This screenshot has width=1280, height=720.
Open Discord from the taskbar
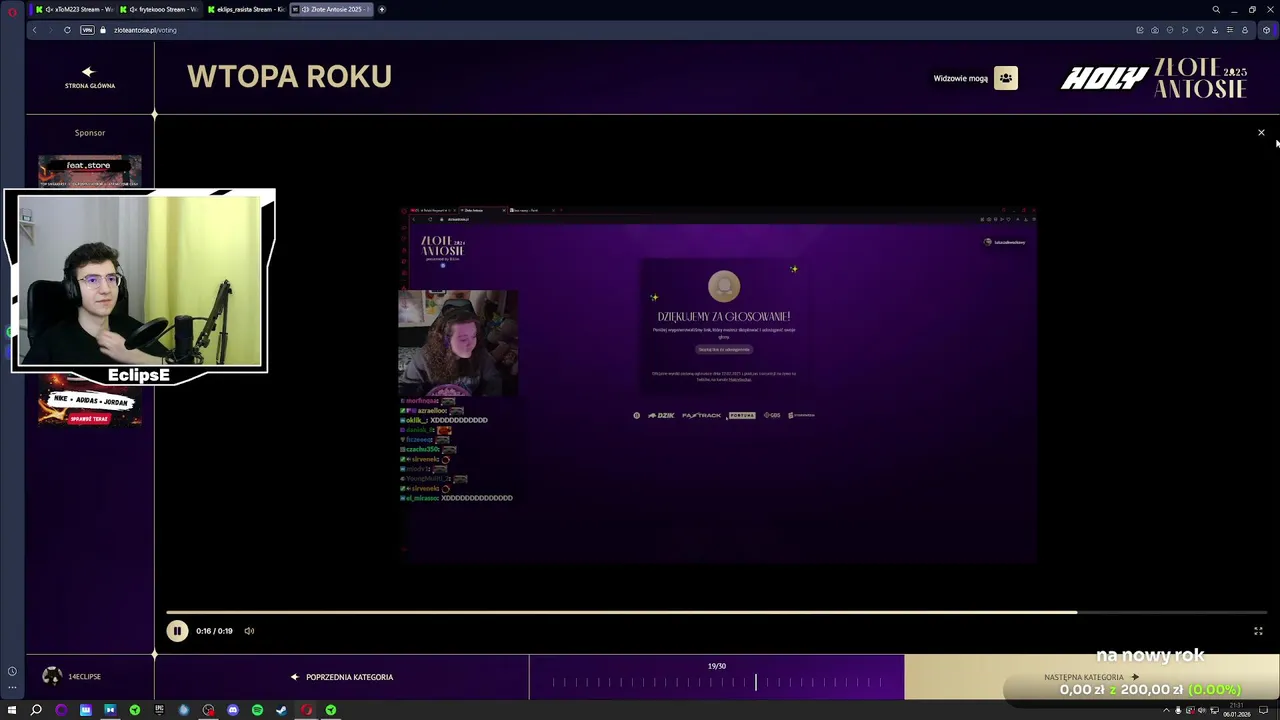[x=233, y=710]
